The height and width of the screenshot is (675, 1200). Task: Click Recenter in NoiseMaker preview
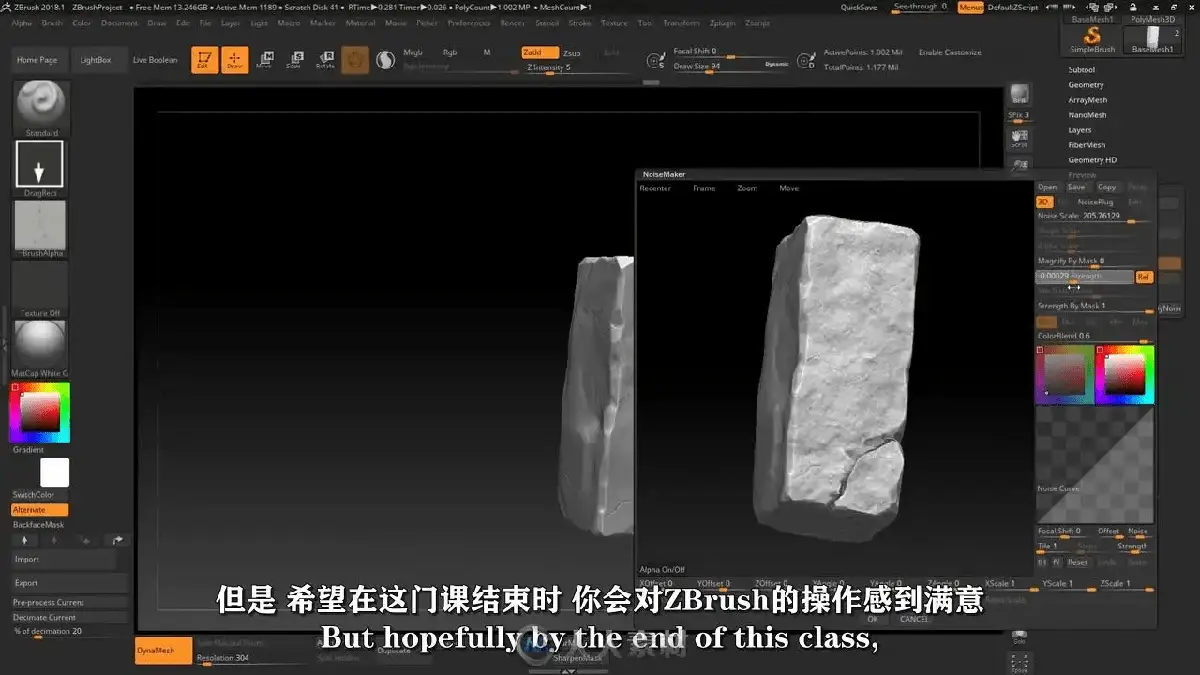(655, 188)
